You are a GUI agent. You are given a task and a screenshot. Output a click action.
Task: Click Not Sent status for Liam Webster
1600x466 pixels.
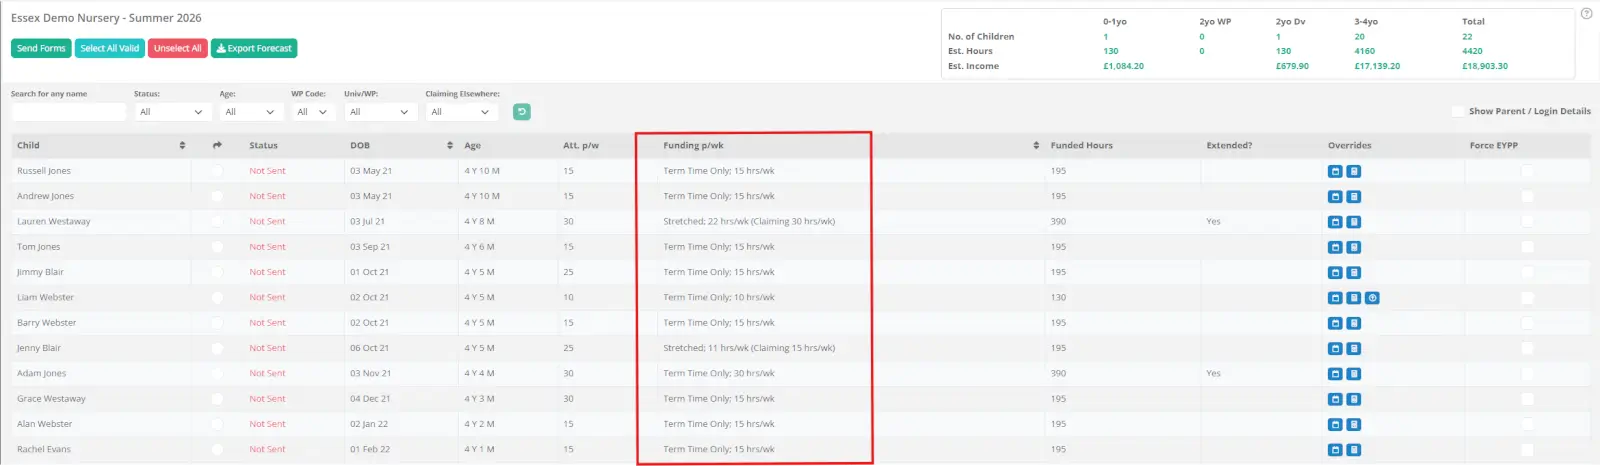point(267,297)
